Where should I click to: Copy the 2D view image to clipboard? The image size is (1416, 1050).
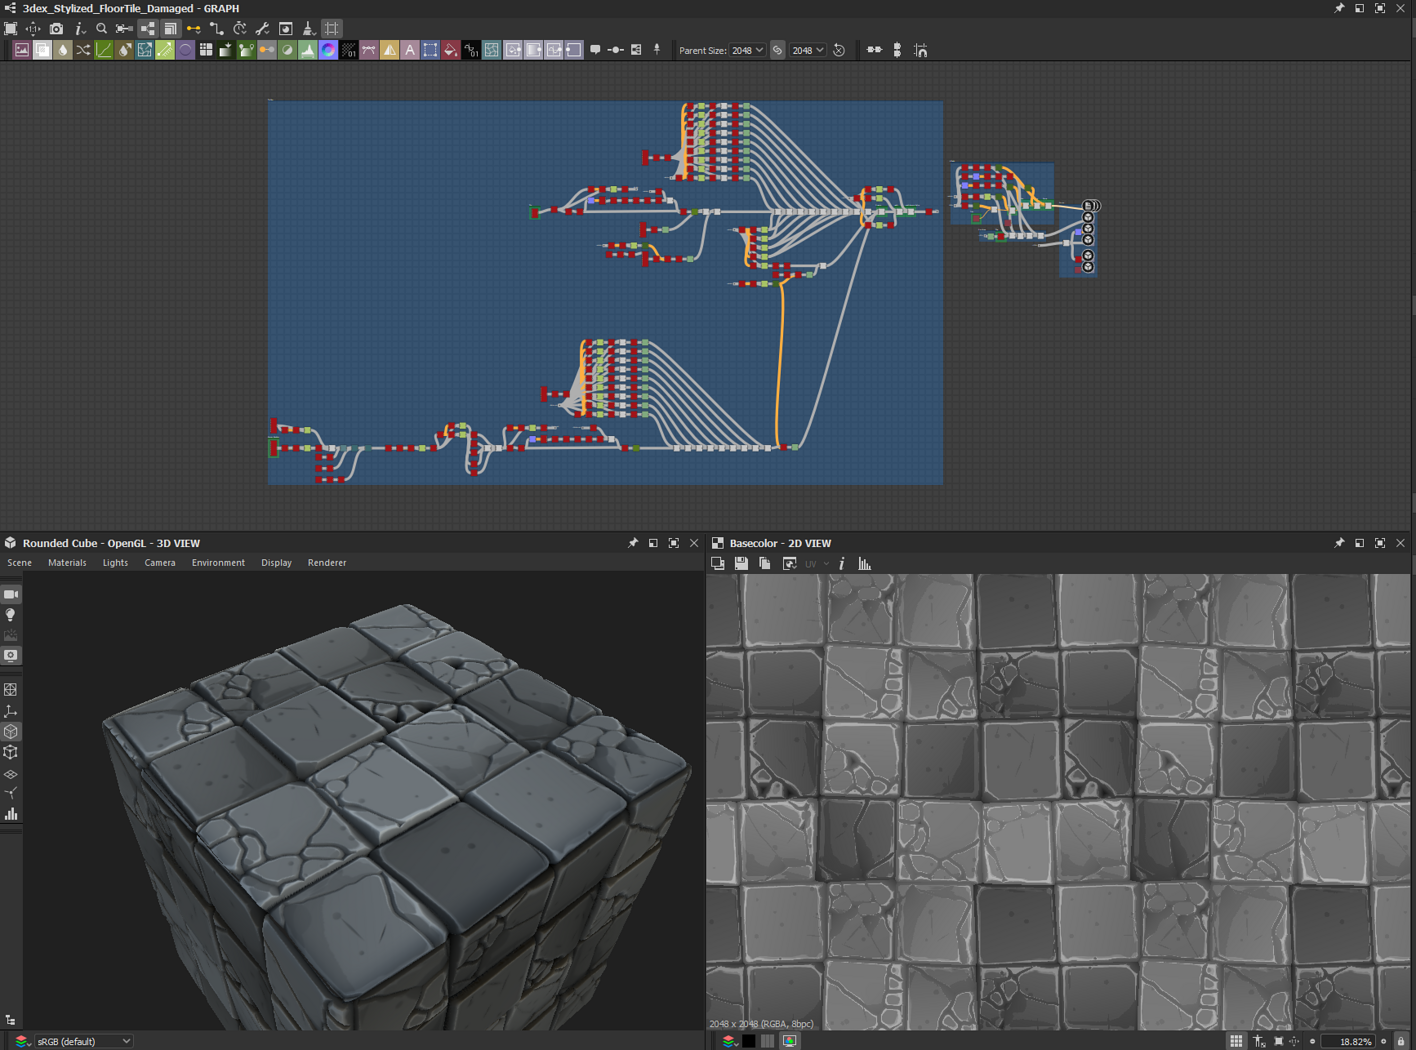point(765,564)
